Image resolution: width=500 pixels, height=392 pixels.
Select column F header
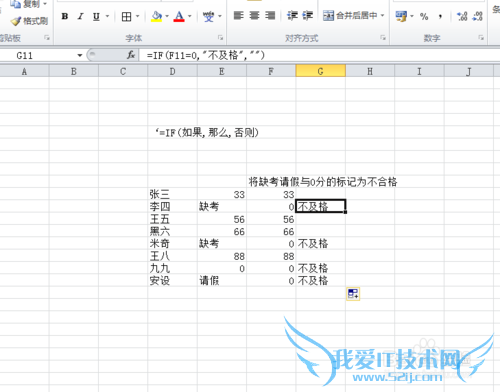coord(271,71)
